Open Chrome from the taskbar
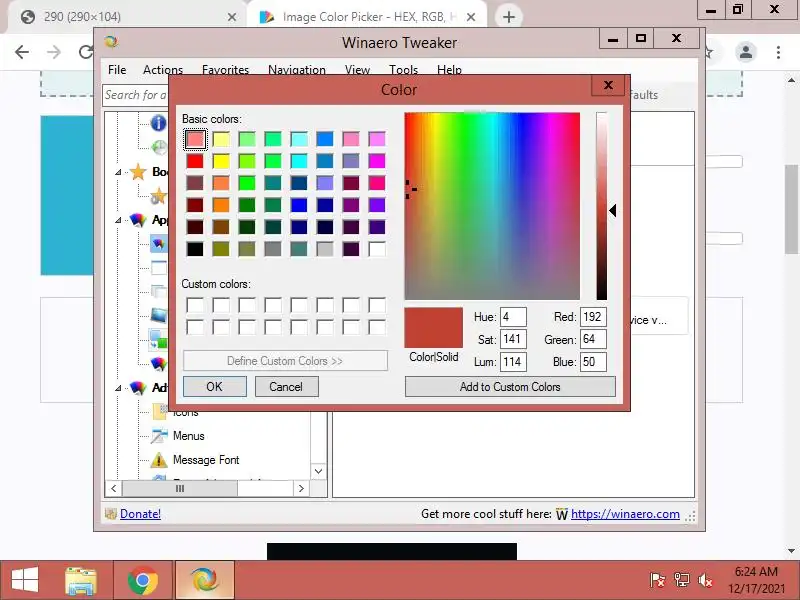This screenshot has width=800, height=600. 143,580
